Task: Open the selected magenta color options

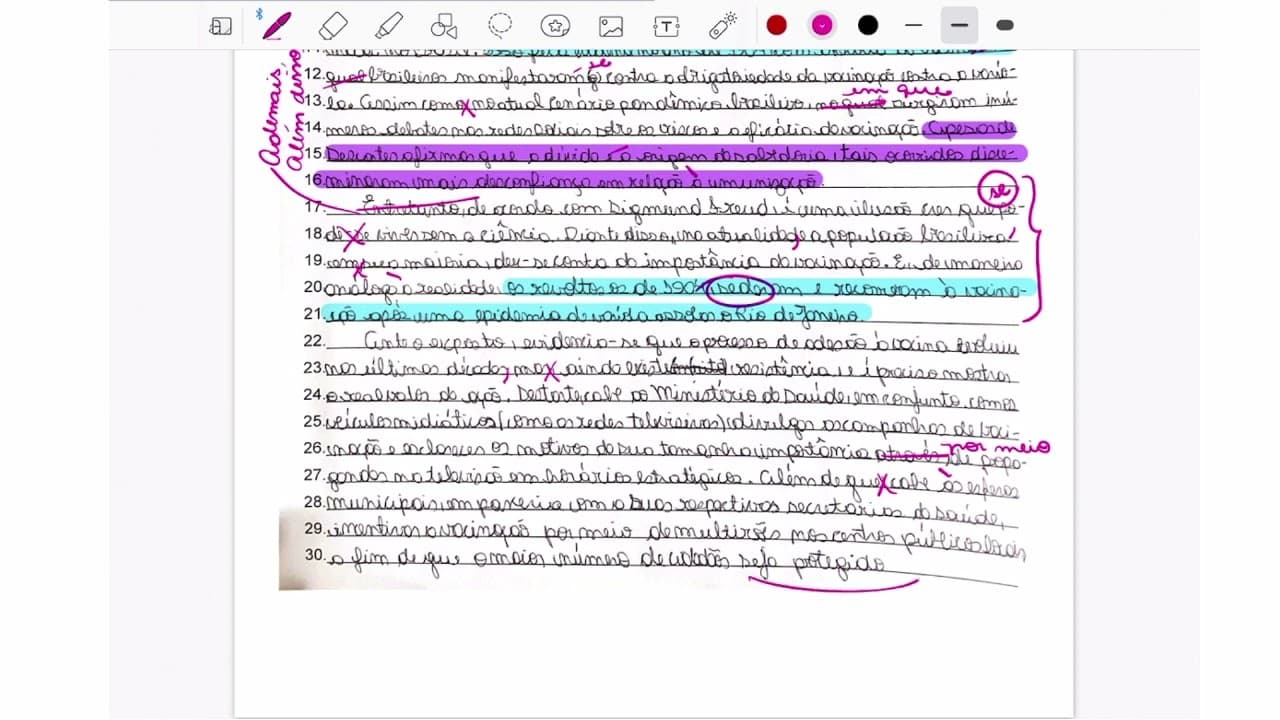Action: [x=822, y=25]
